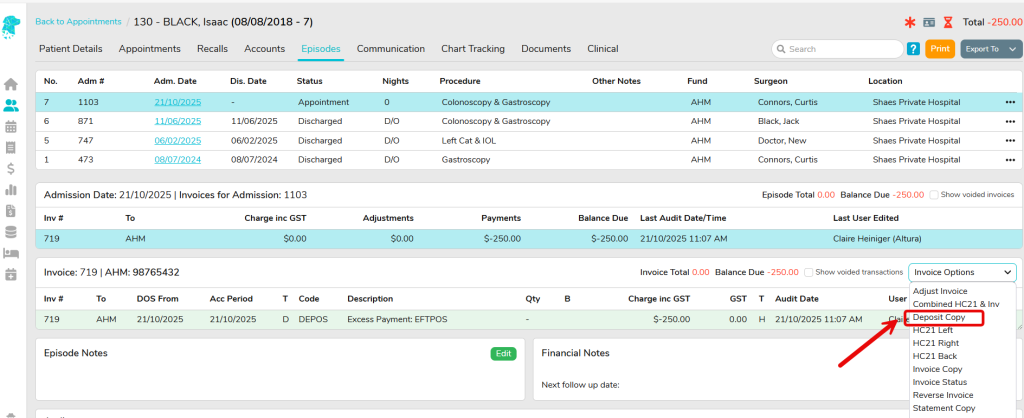Click the Patients icon in the sidebar
This screenshot has width=1024, height=418.
coord(11,105)
